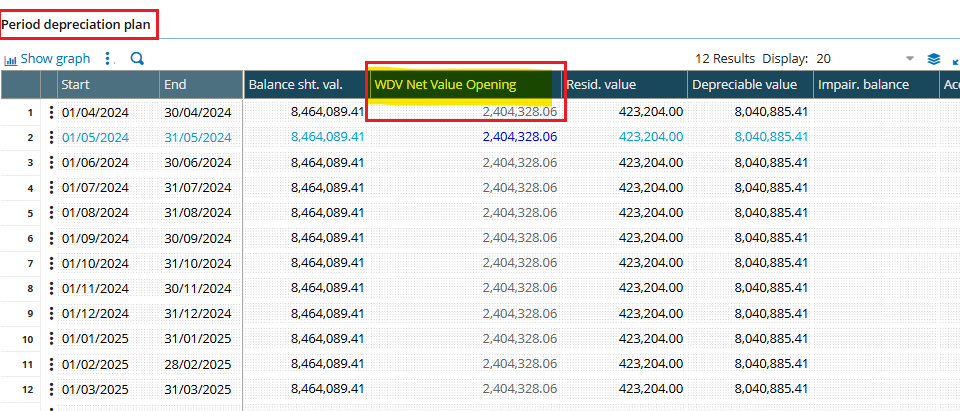Open the 01/05/2024 start date link

[95, 137]
